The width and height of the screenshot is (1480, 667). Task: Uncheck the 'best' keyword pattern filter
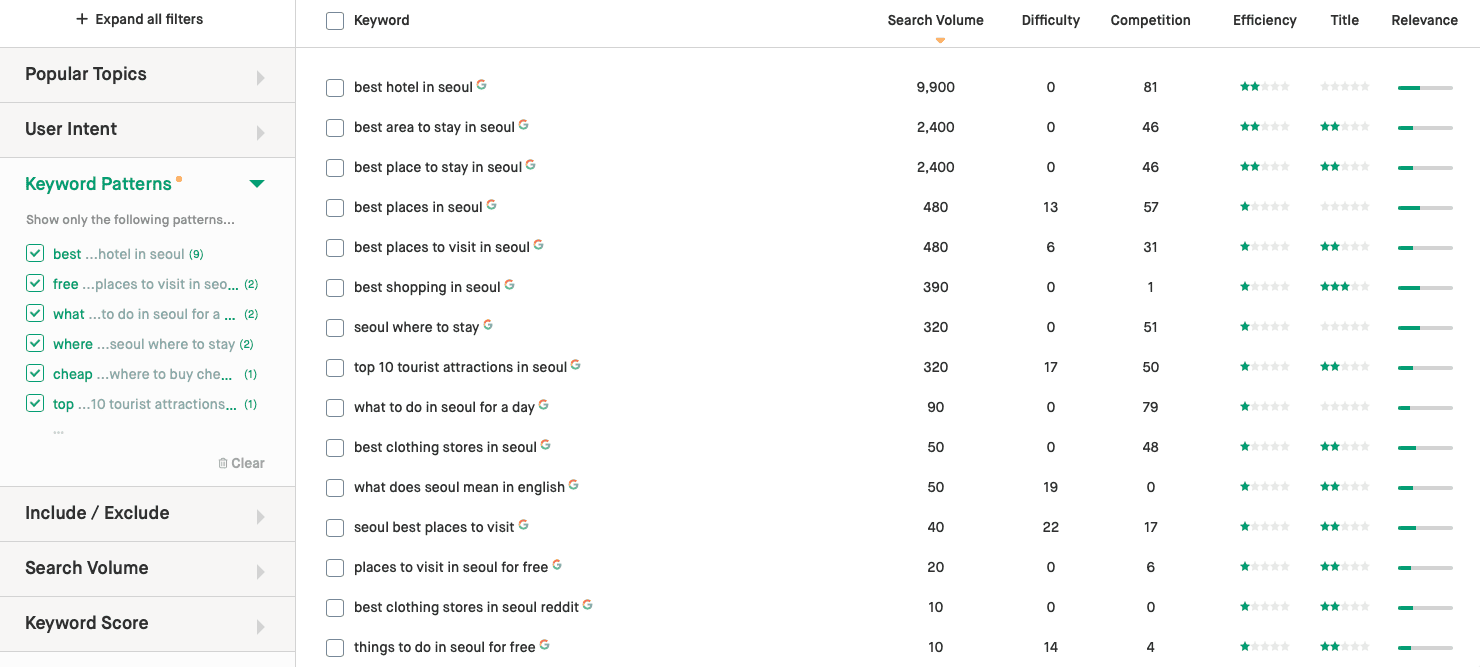pos(35,254)
